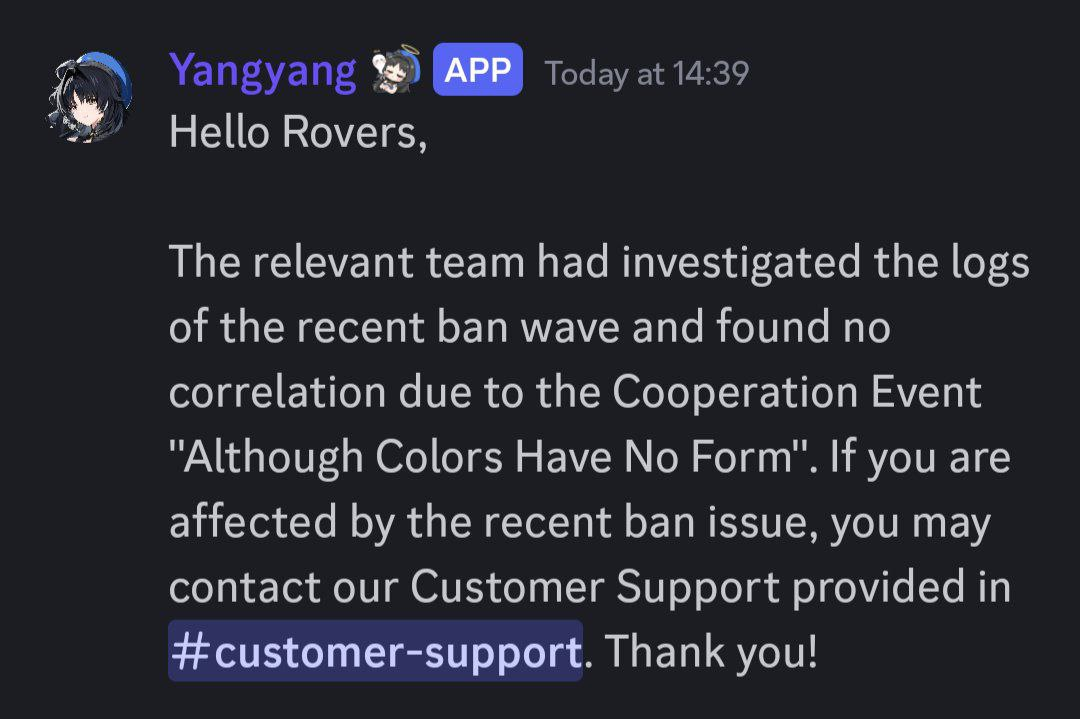Click the word correlation in the message
Viewport: 1080px width, 719px height.
278,393
